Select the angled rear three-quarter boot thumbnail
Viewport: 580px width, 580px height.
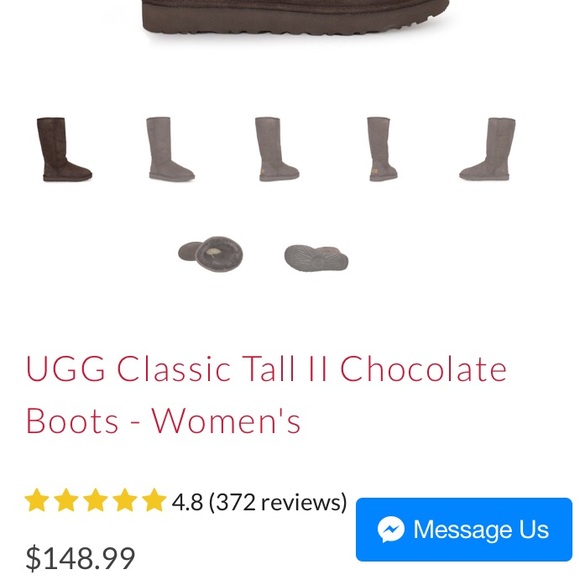[x=277, y=149]
